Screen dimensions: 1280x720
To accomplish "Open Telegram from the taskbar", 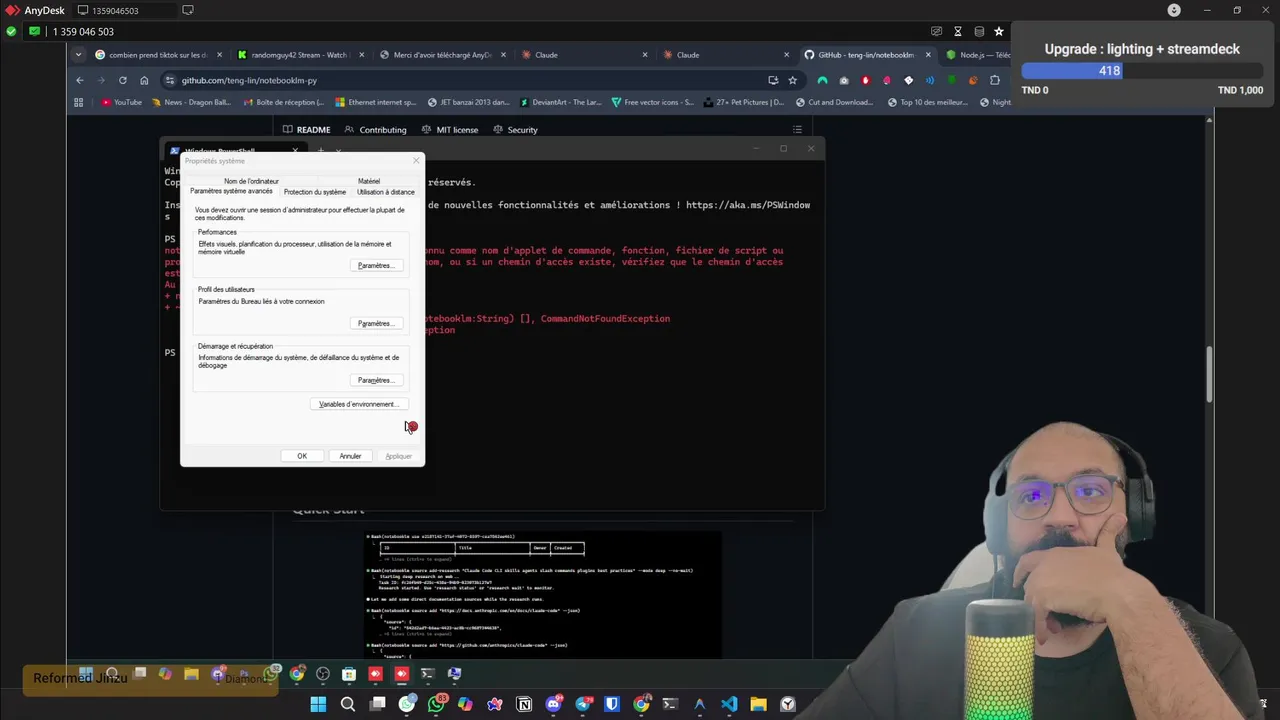I will (583, 704).
